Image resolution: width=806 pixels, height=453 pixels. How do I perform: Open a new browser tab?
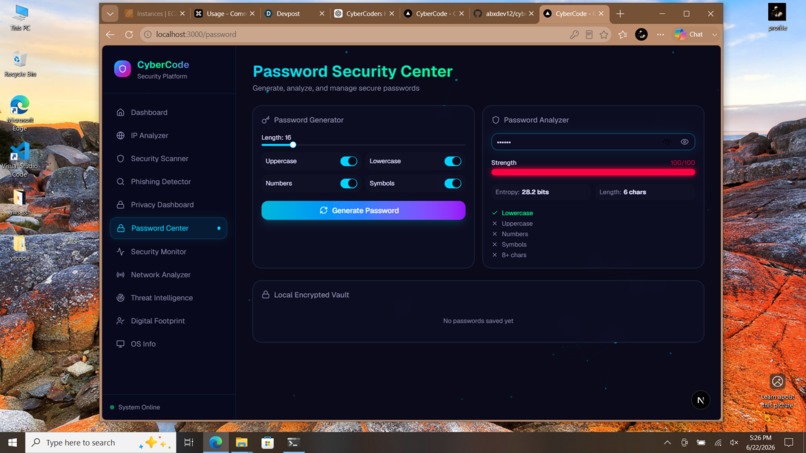(x=620, y=14)
